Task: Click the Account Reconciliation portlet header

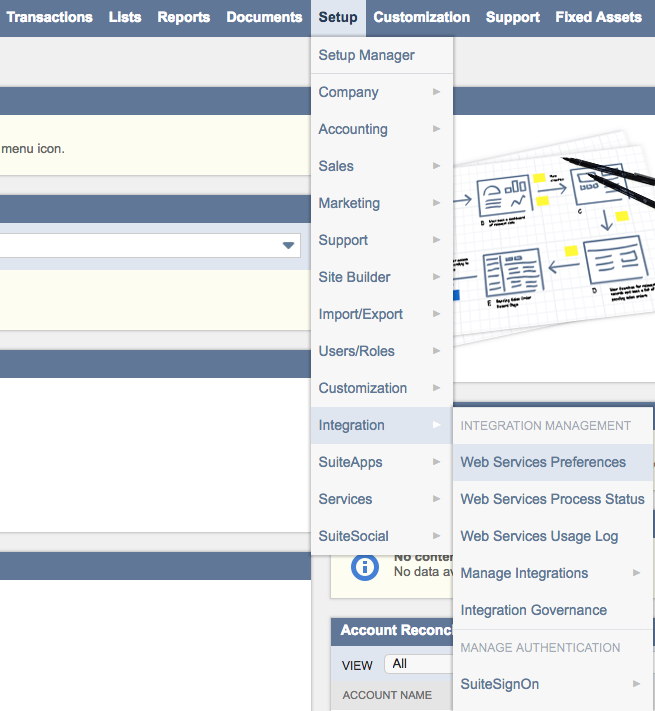Action: pos(392,631)
